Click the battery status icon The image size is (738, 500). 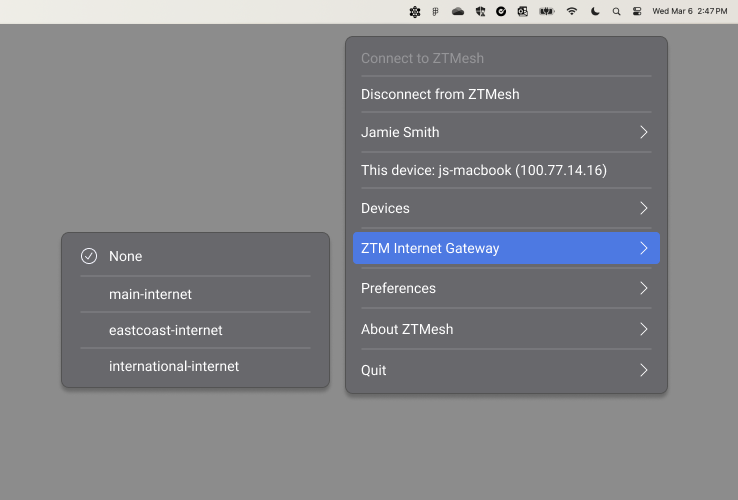[x=547, y=11]
